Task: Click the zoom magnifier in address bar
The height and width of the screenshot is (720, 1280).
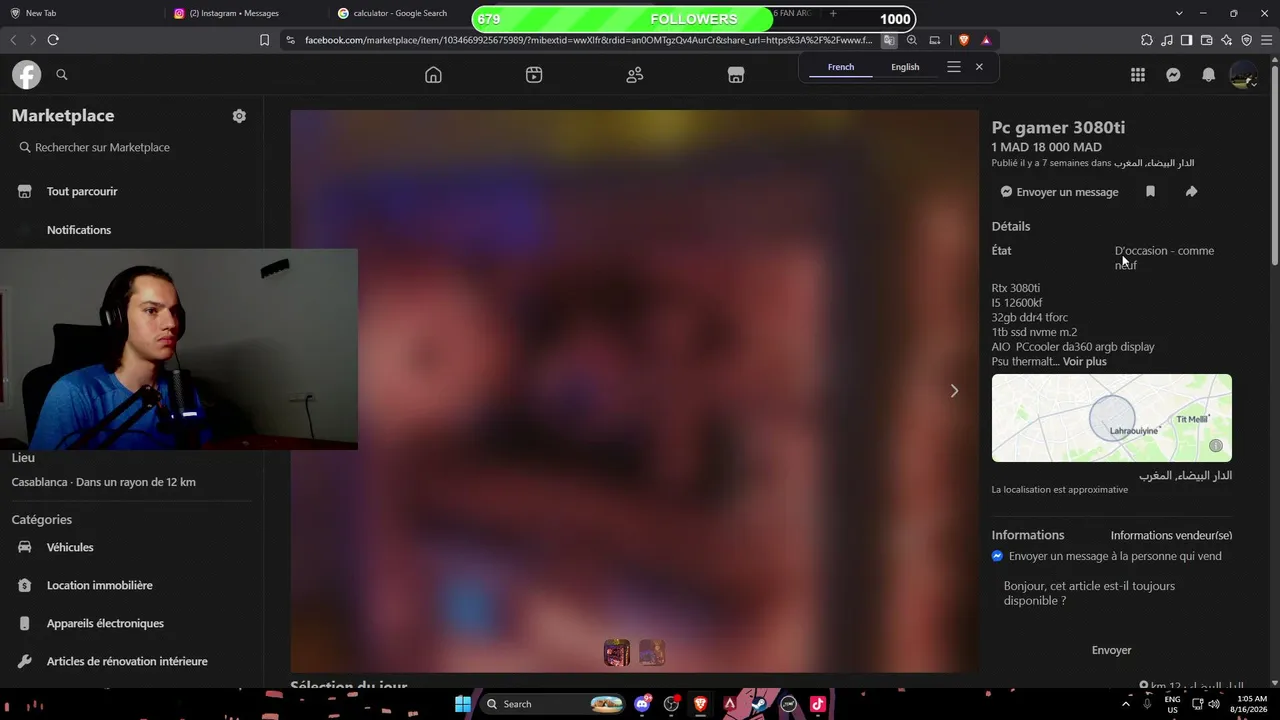Action: click(x=912, y=40)
